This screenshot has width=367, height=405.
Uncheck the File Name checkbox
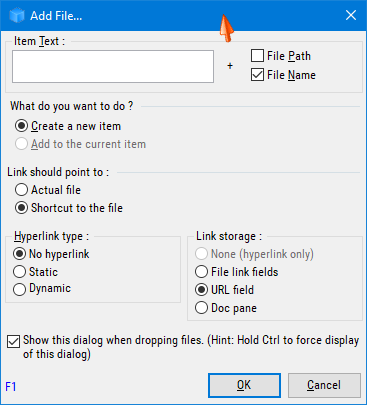point(257,75)
